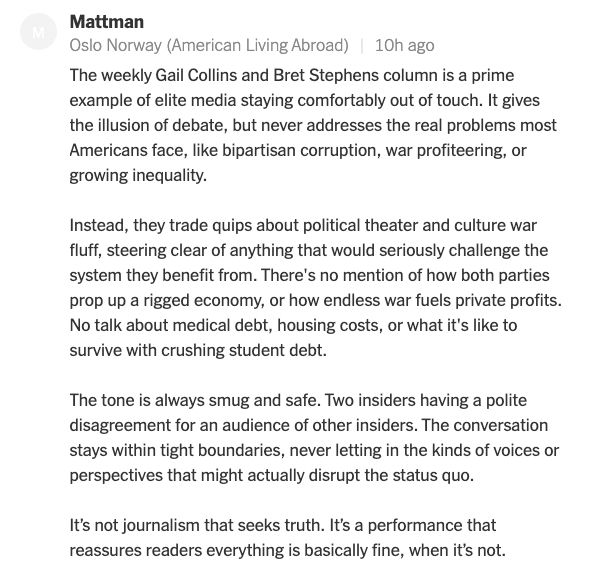Click the paragraph starting 'Instead, they trade quips'
The height and width of the screenshot is (580, 606).
tap(315, 288)
